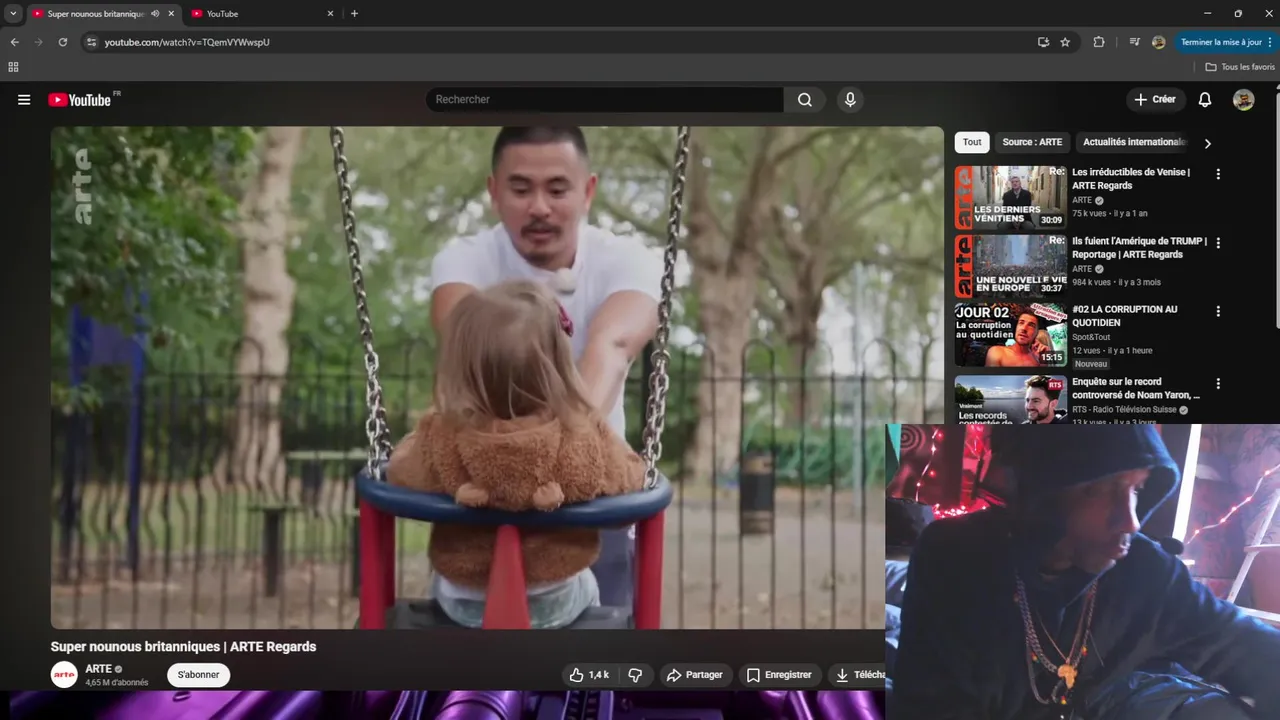1280x720 pixels.
Task: Select the Source : ARTE chip
Action: click(x=1032, y=142)
